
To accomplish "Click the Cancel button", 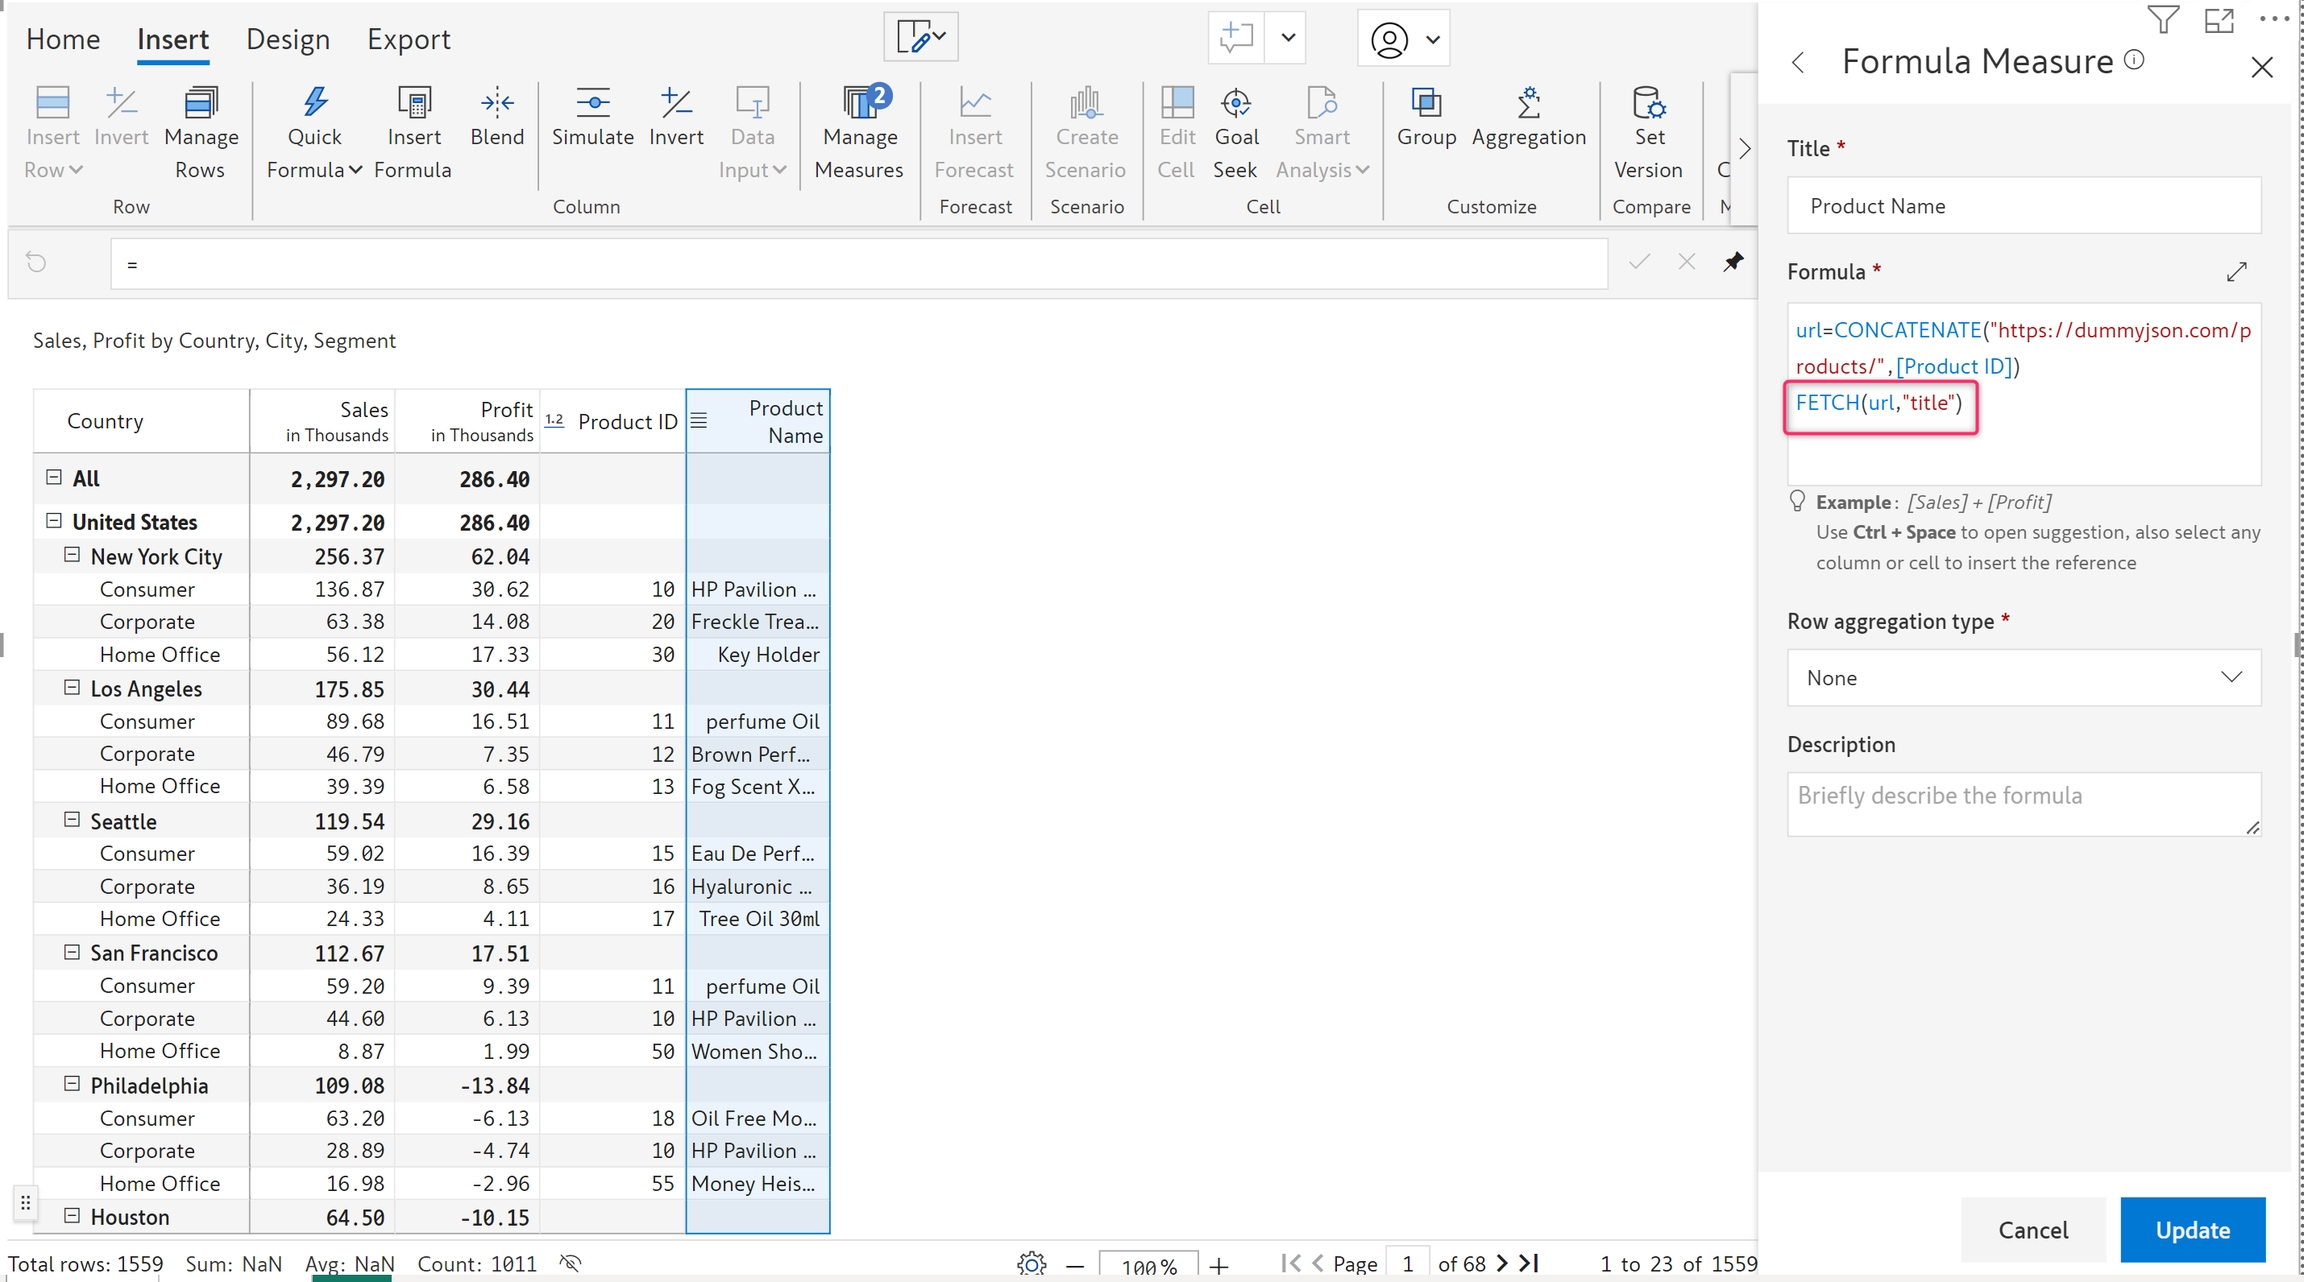I will (x=2033, y=1230).
